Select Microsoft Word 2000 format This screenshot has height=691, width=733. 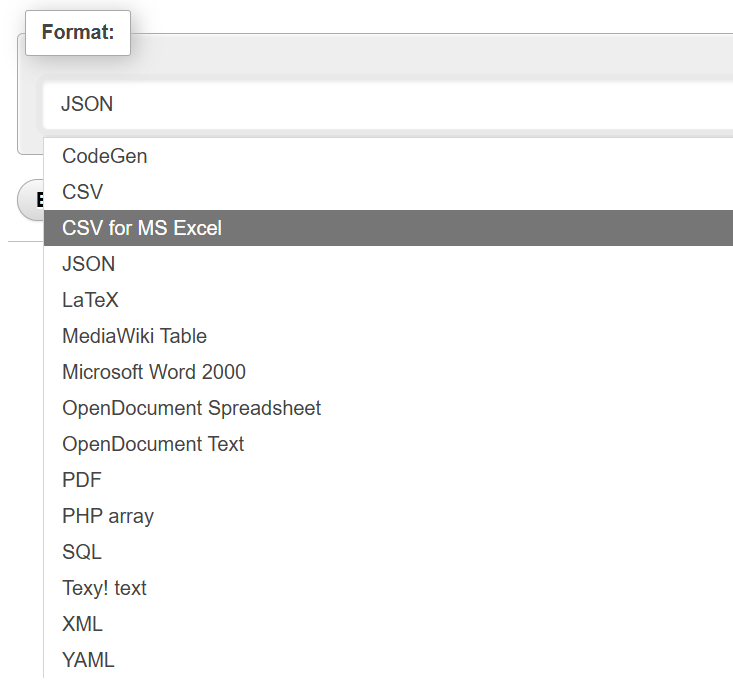(388, 372)
